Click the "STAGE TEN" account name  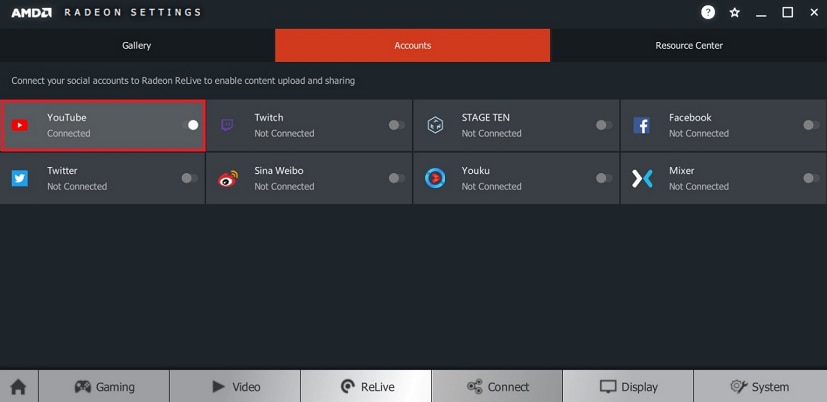click(x=486, y=118)
